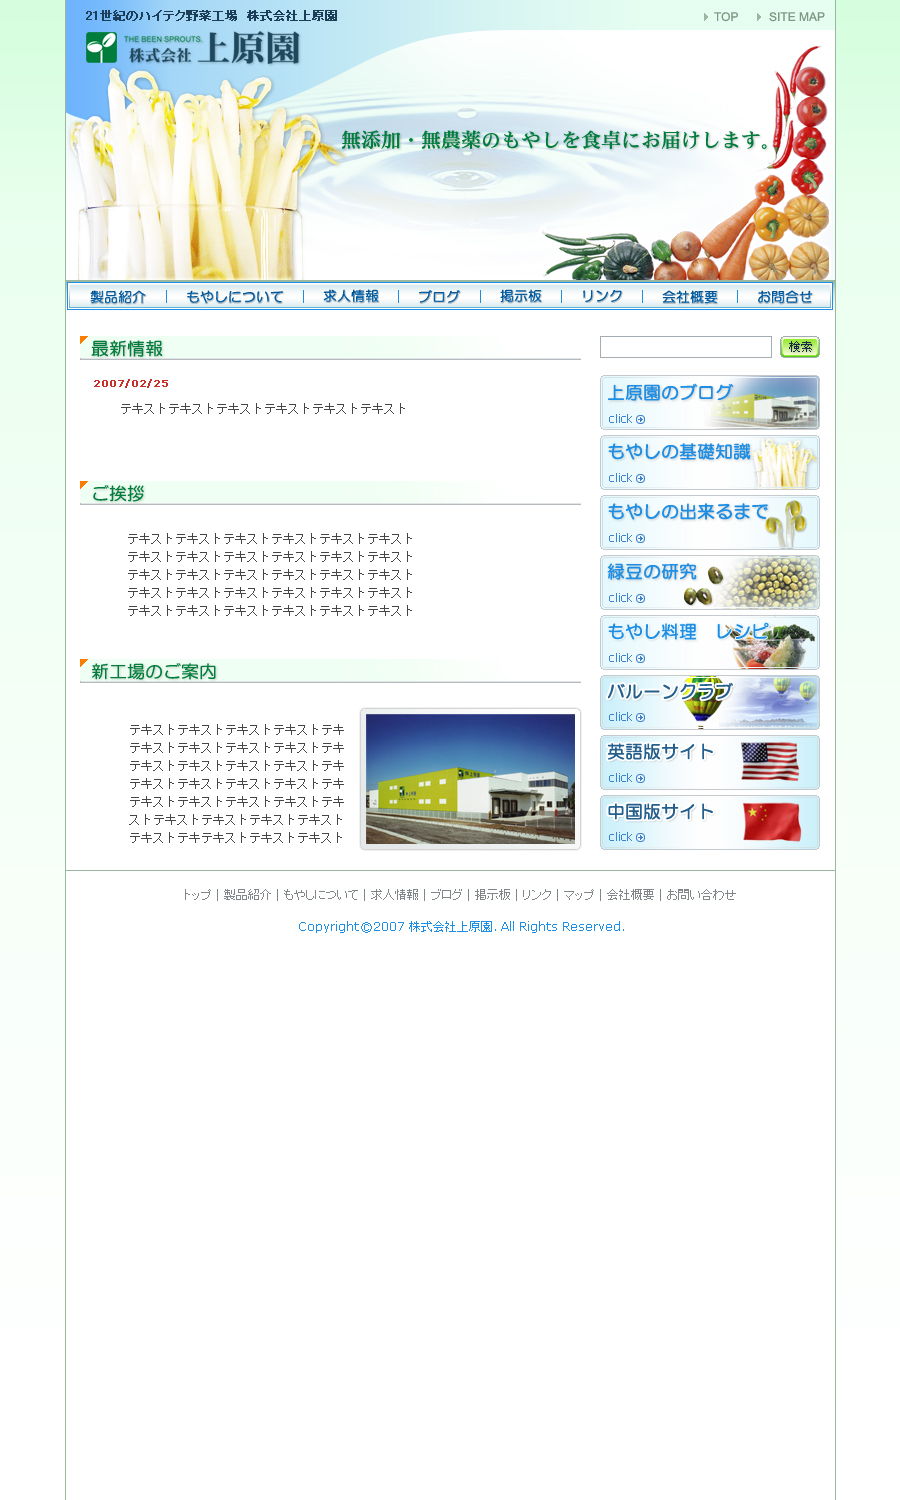Open the TOP link in header
This screenshot has width=900, height=1500.
tap(721, 17)
